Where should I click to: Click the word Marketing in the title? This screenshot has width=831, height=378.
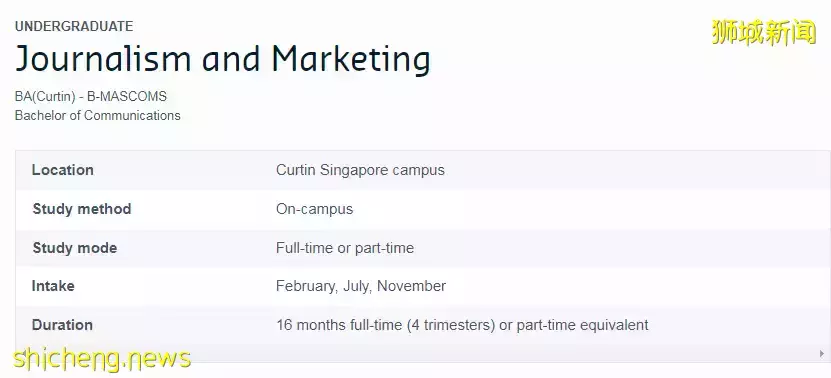(x=351, y=58)
